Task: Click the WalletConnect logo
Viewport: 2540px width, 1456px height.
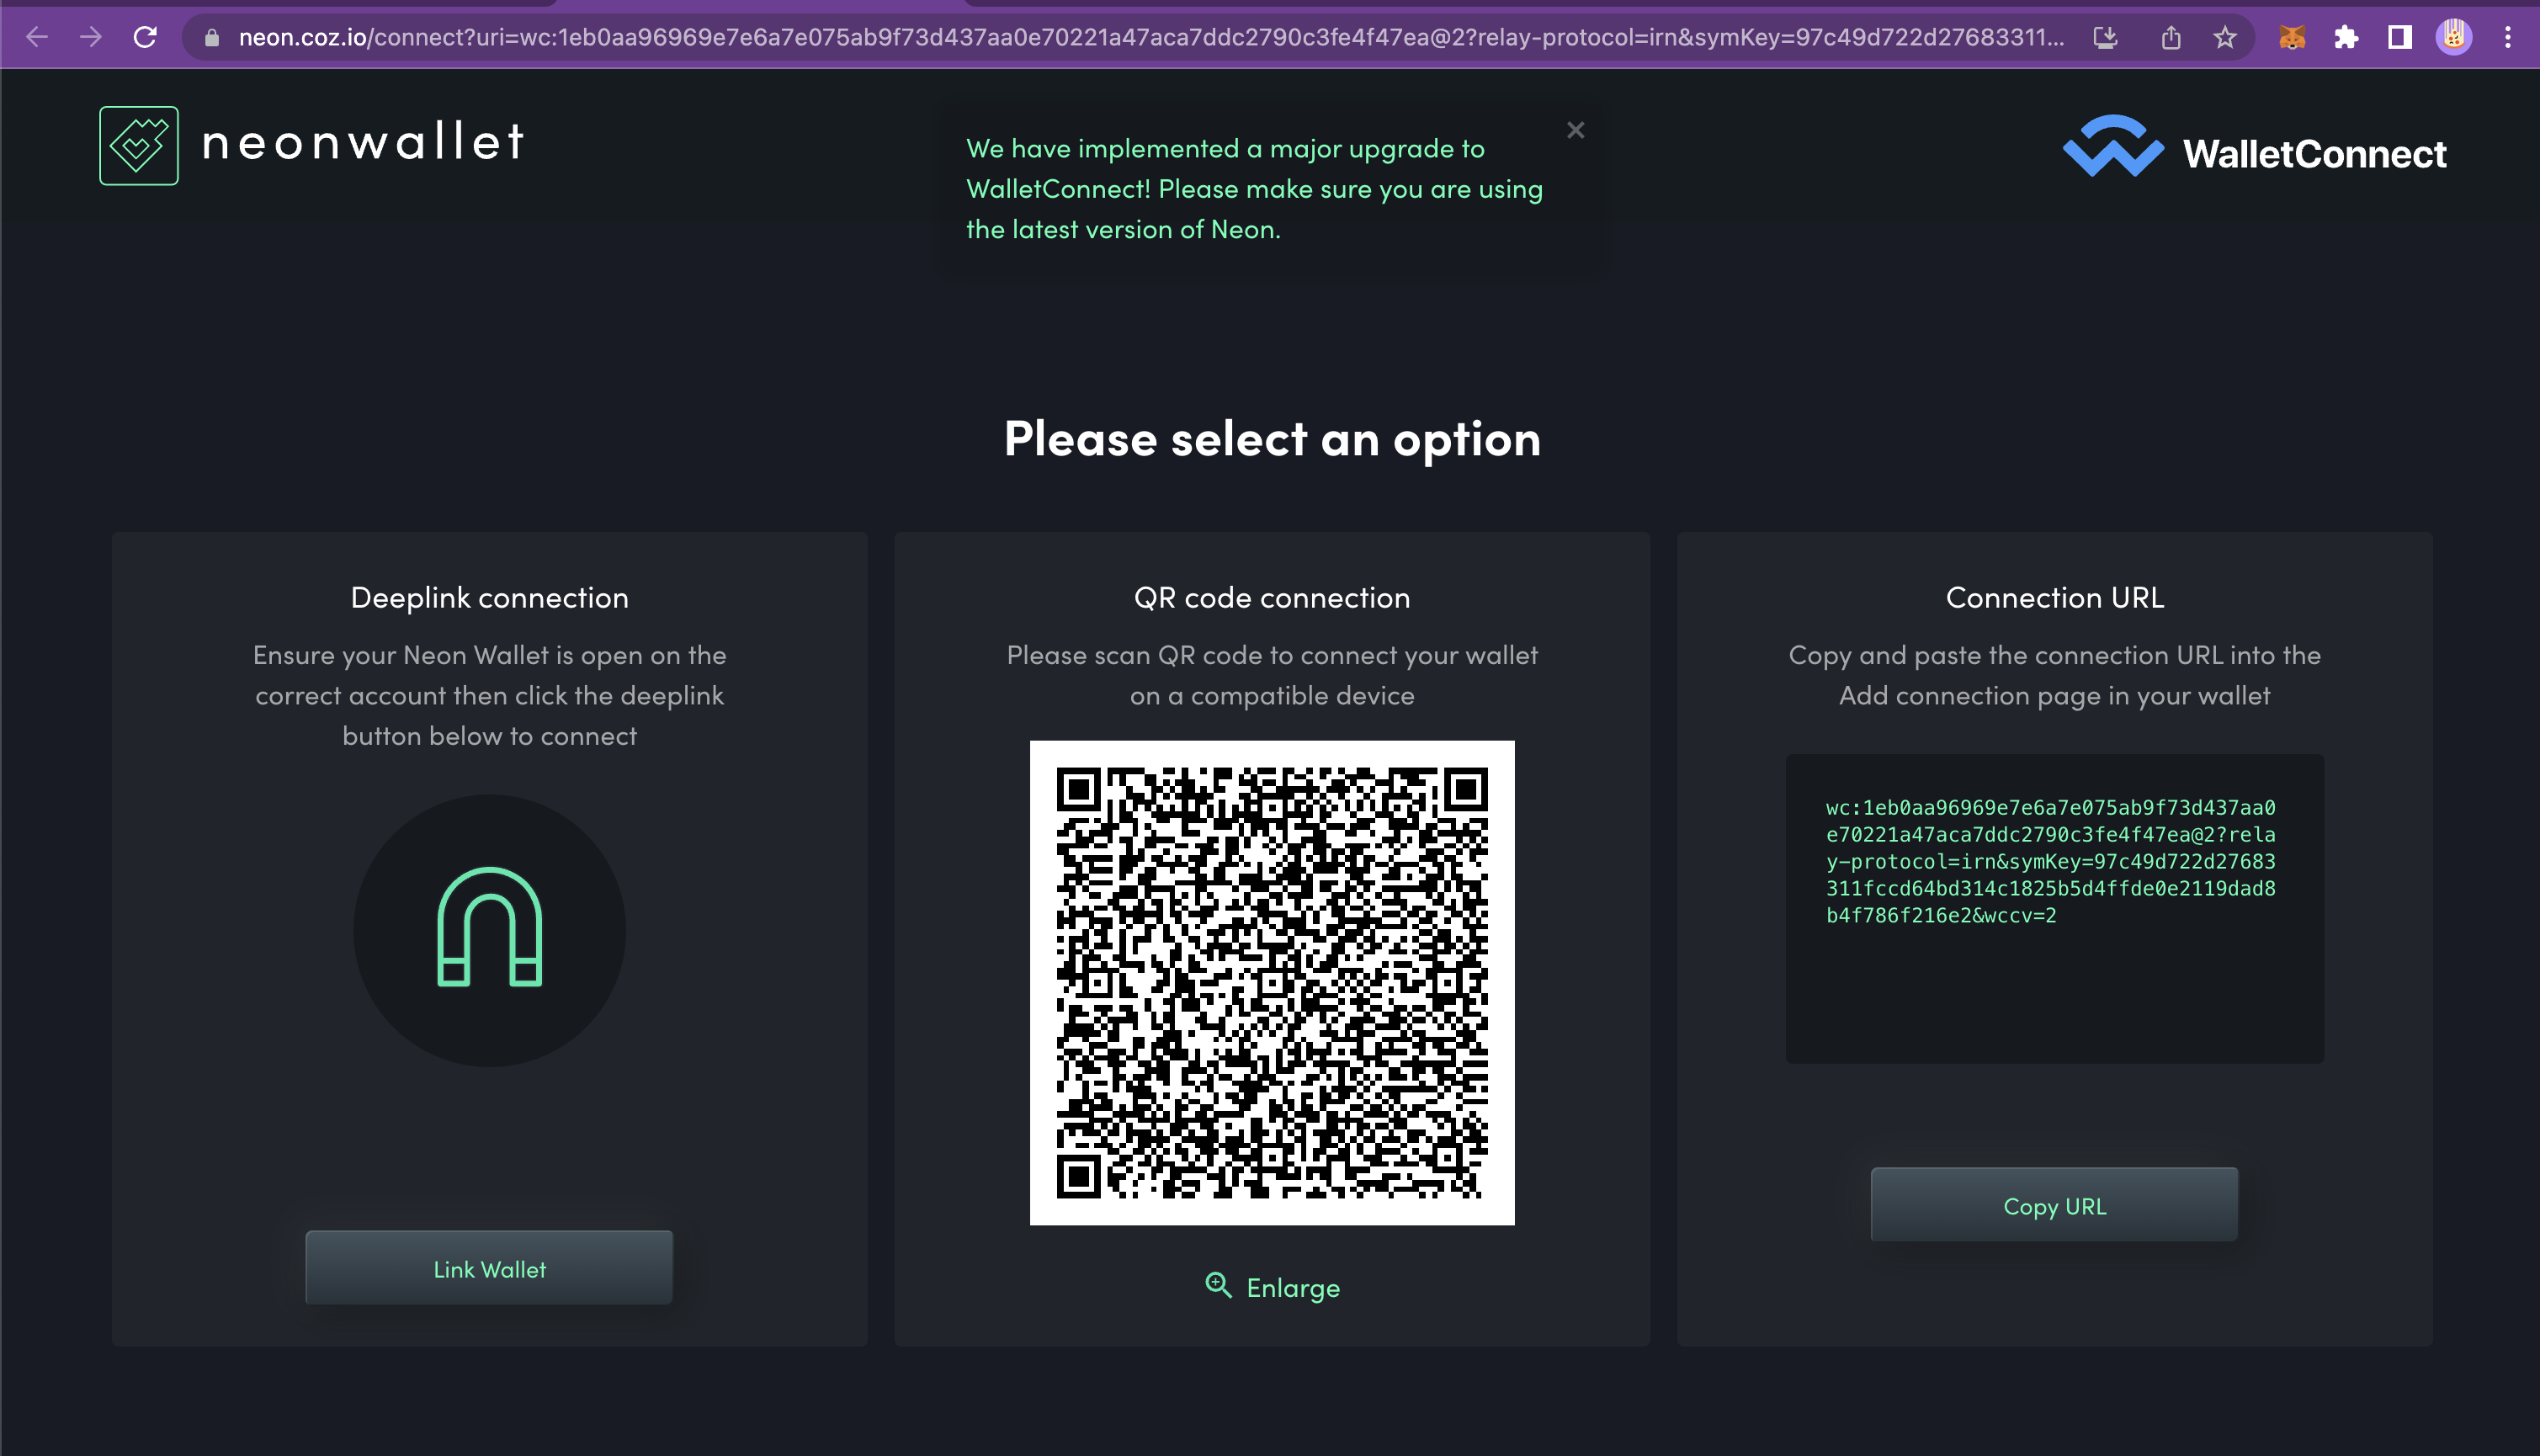Action: coord(2110,150)
